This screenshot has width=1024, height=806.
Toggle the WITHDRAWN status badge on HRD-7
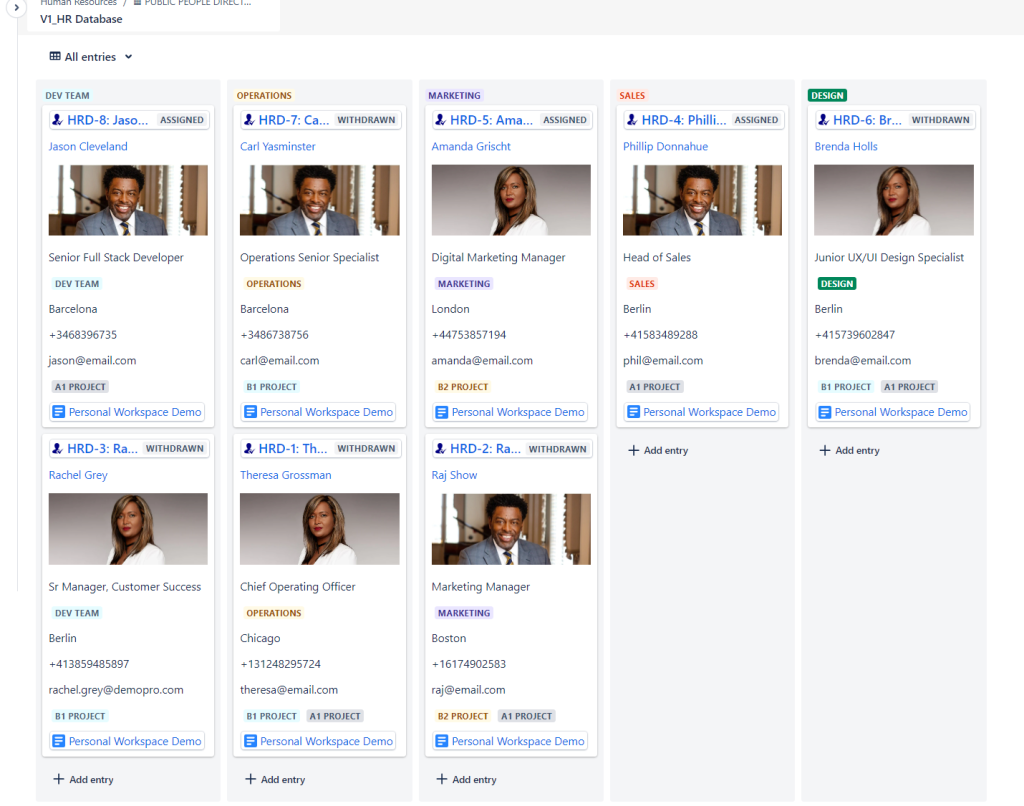(x=365, y=118)
